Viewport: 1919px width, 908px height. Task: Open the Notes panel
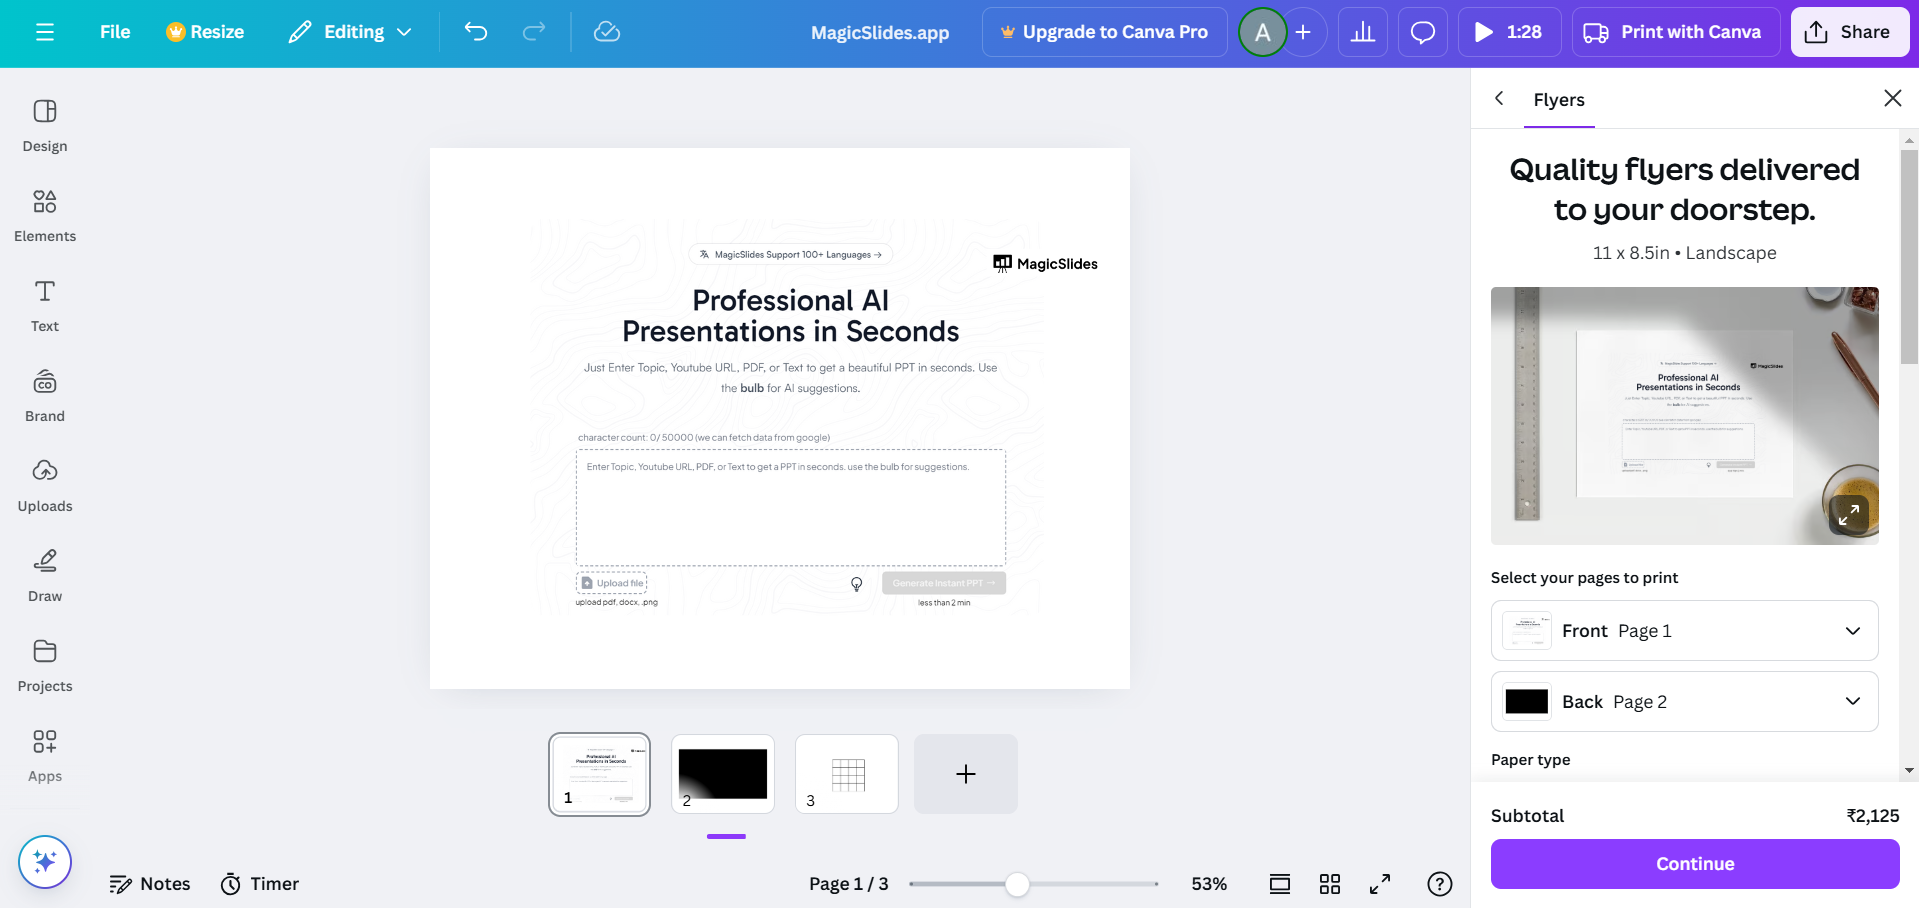(150, 884)
